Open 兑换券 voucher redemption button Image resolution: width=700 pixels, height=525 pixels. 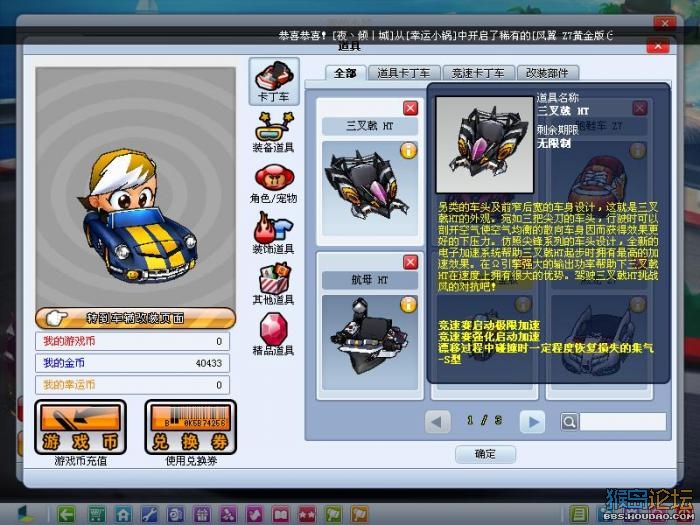coord(191,428)
